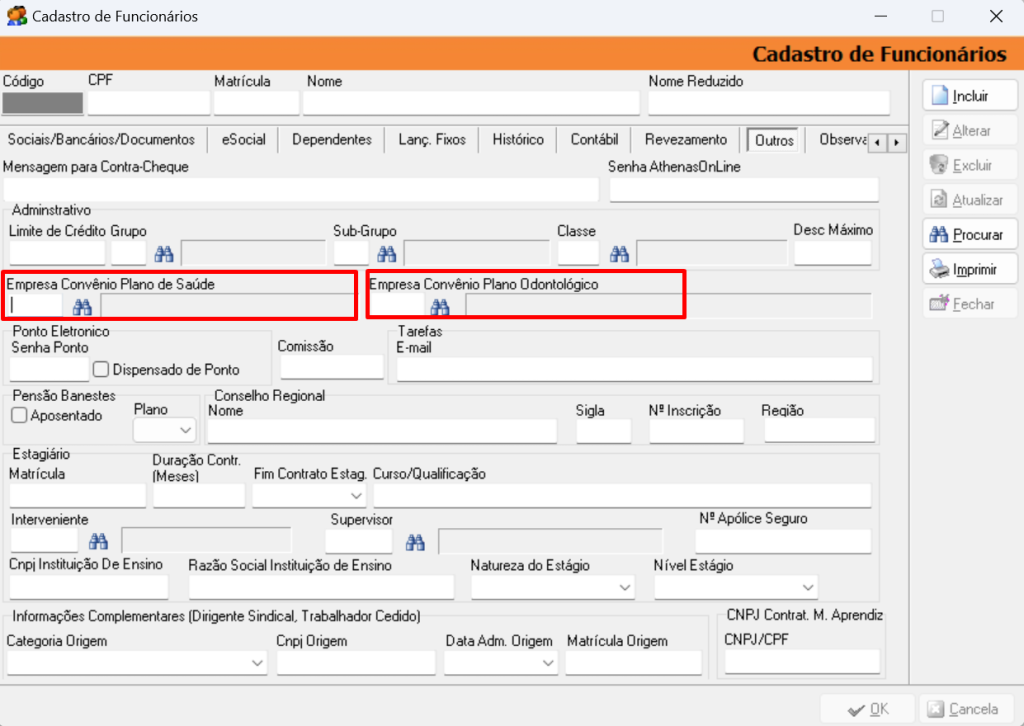Focus the CPF input field
Image resolution: width=1024 pixels, height=726 pixels.
pyautogui.click(x=149, y=103)
